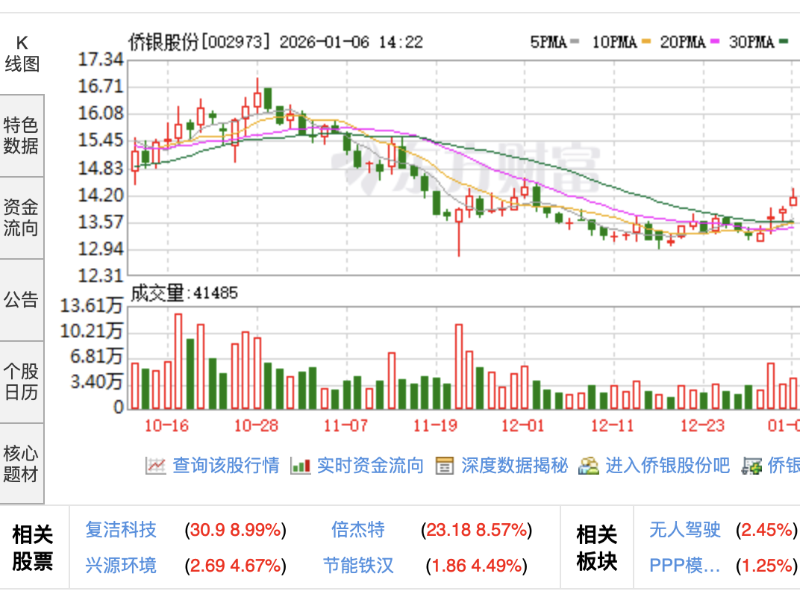Click the grid icon for 深度数据揭秘

coord(446,465)
